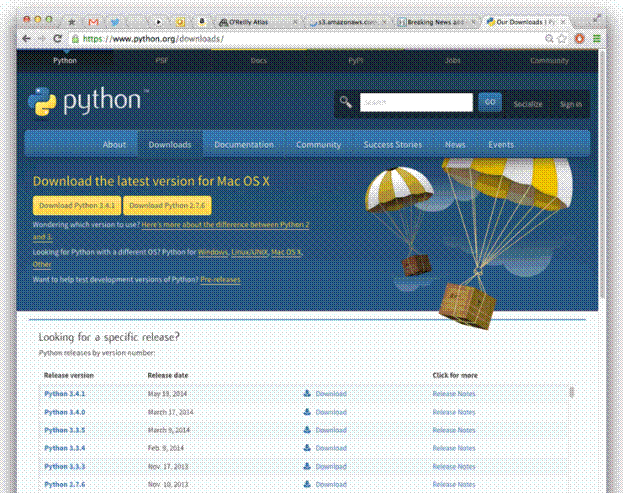This screenshot has width=624, height=494.
Task: Go back with the browser back arrow
Action: [26, 39]
